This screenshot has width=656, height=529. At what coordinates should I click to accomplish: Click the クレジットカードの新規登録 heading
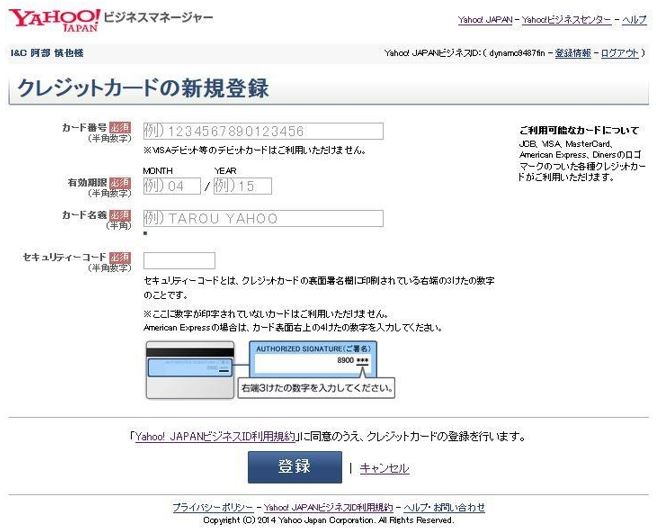click(143, 88)
